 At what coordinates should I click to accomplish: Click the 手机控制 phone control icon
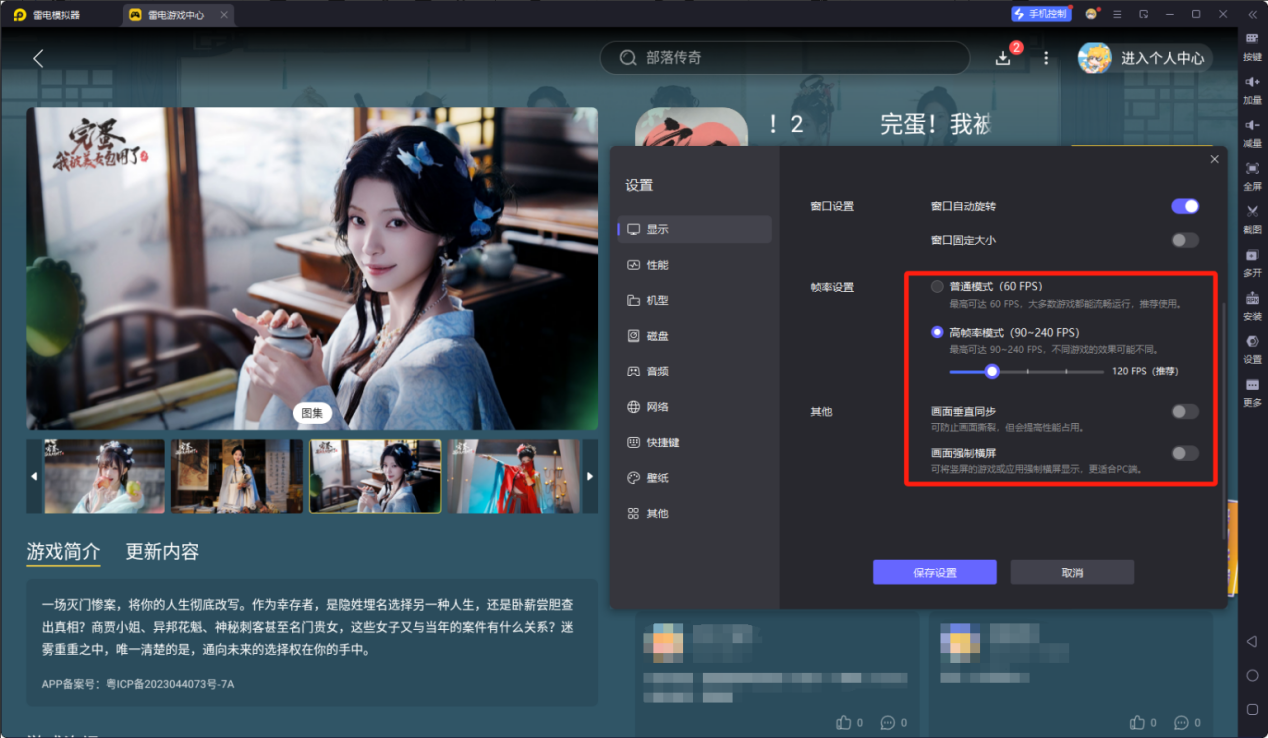[1044, 14]
